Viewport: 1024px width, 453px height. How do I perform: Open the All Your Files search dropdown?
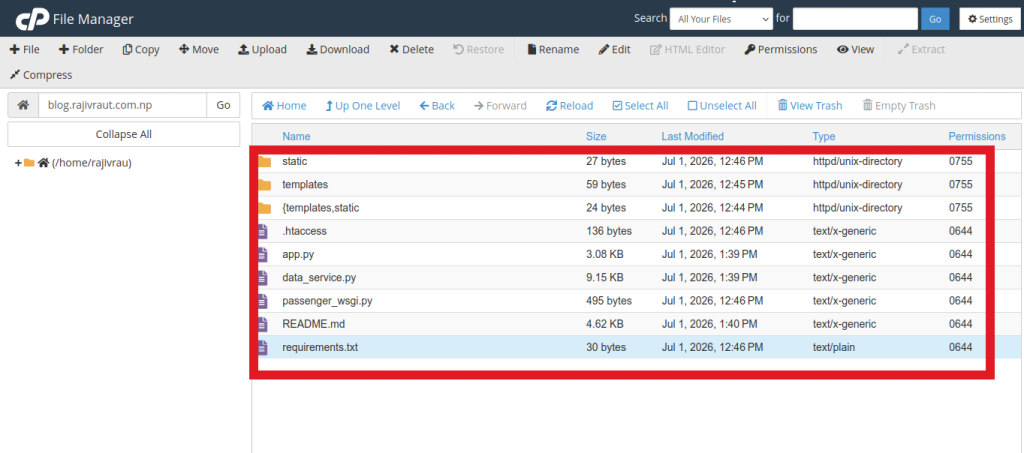[x=721, y=19]
